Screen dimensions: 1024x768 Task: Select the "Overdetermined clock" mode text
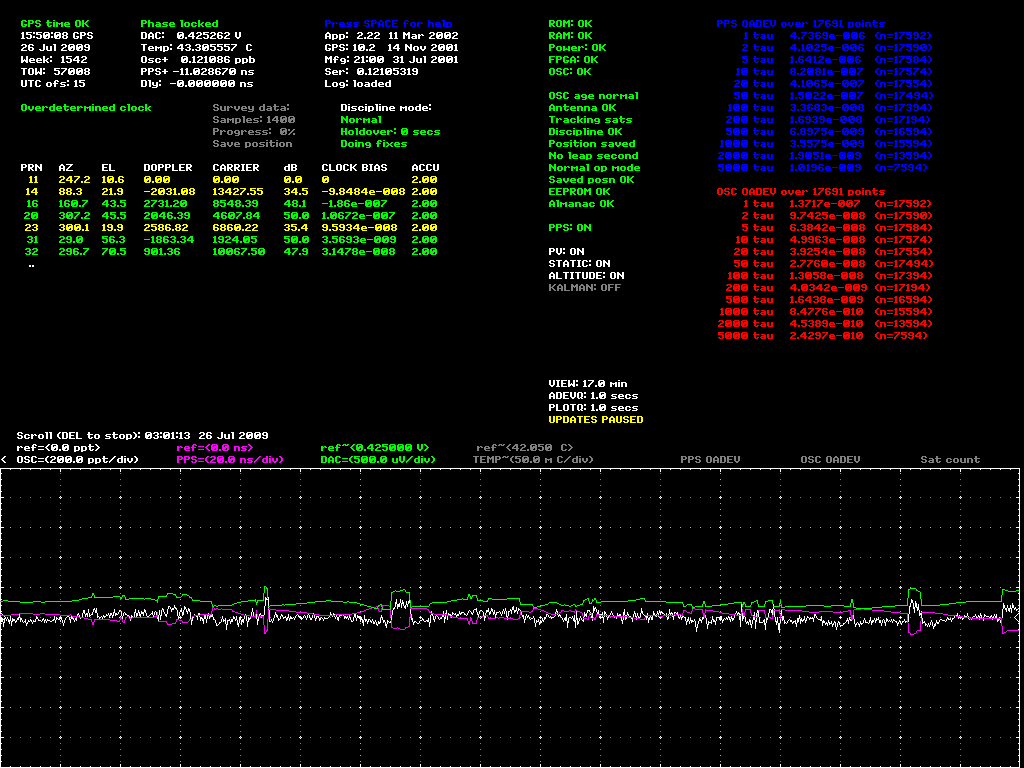coord(86,108)
